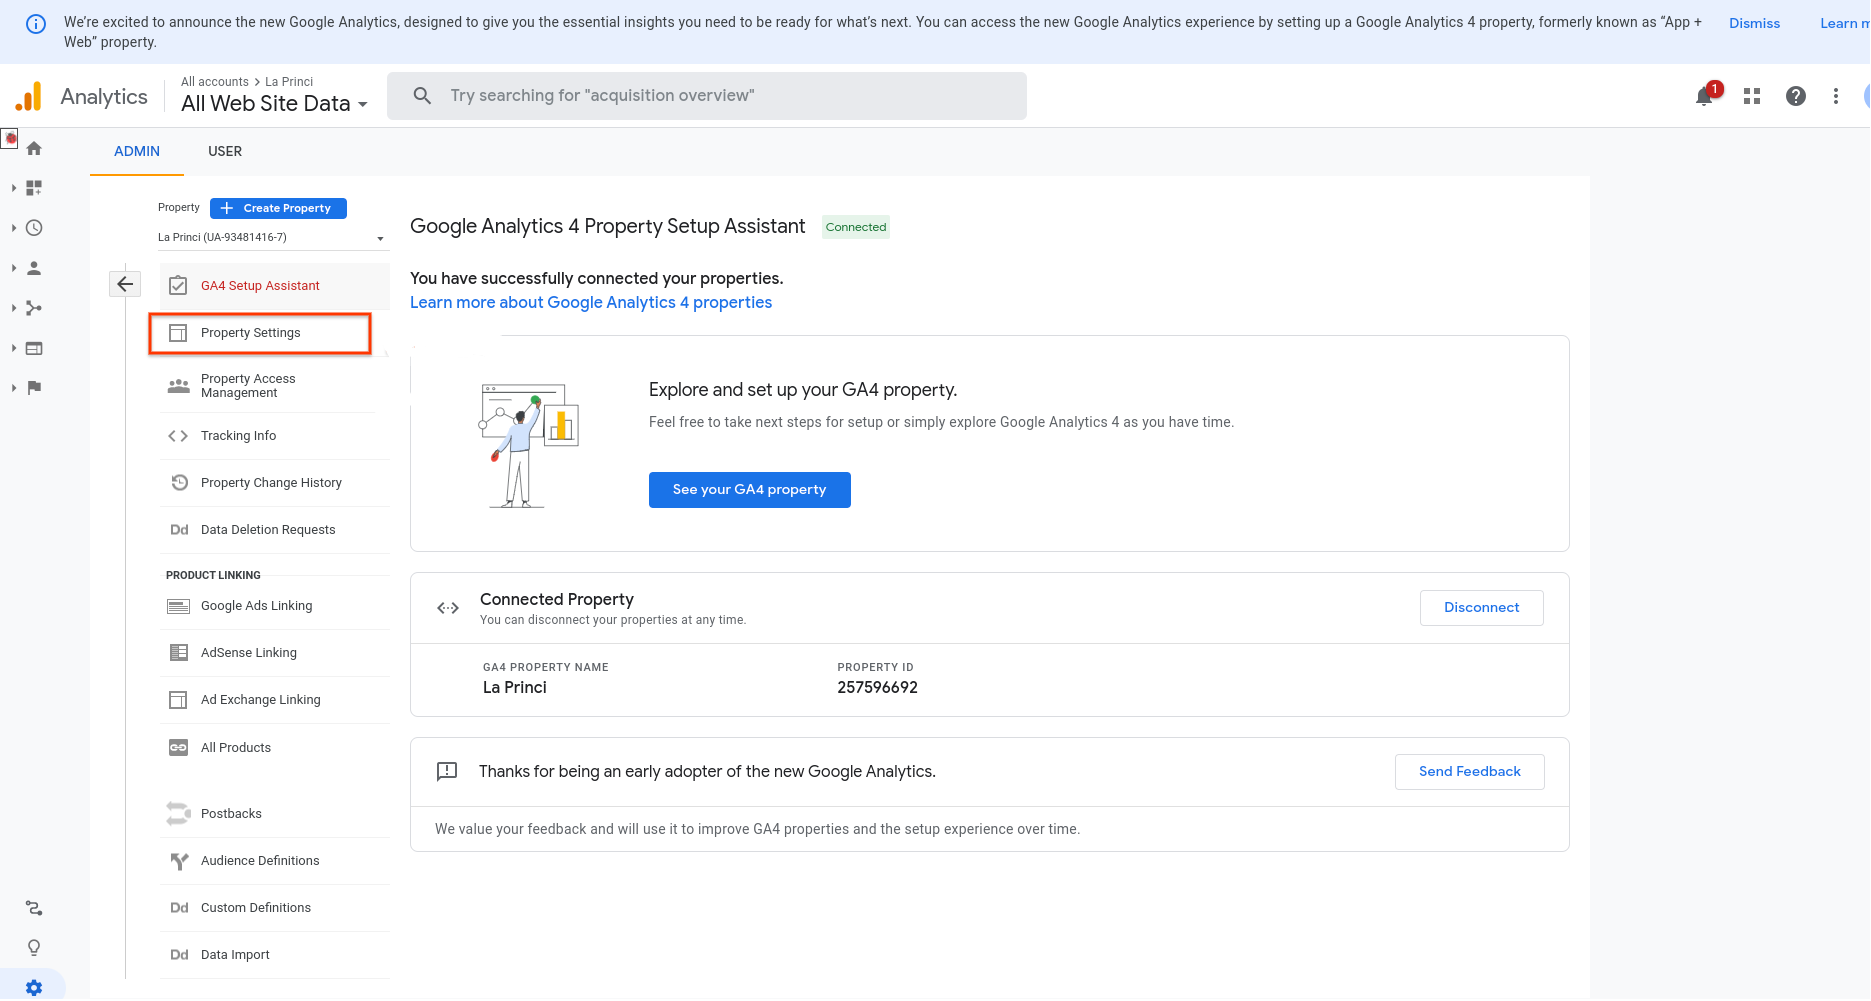
Task: Click the Google Analytics logo
Action: [x=30, y=96]
